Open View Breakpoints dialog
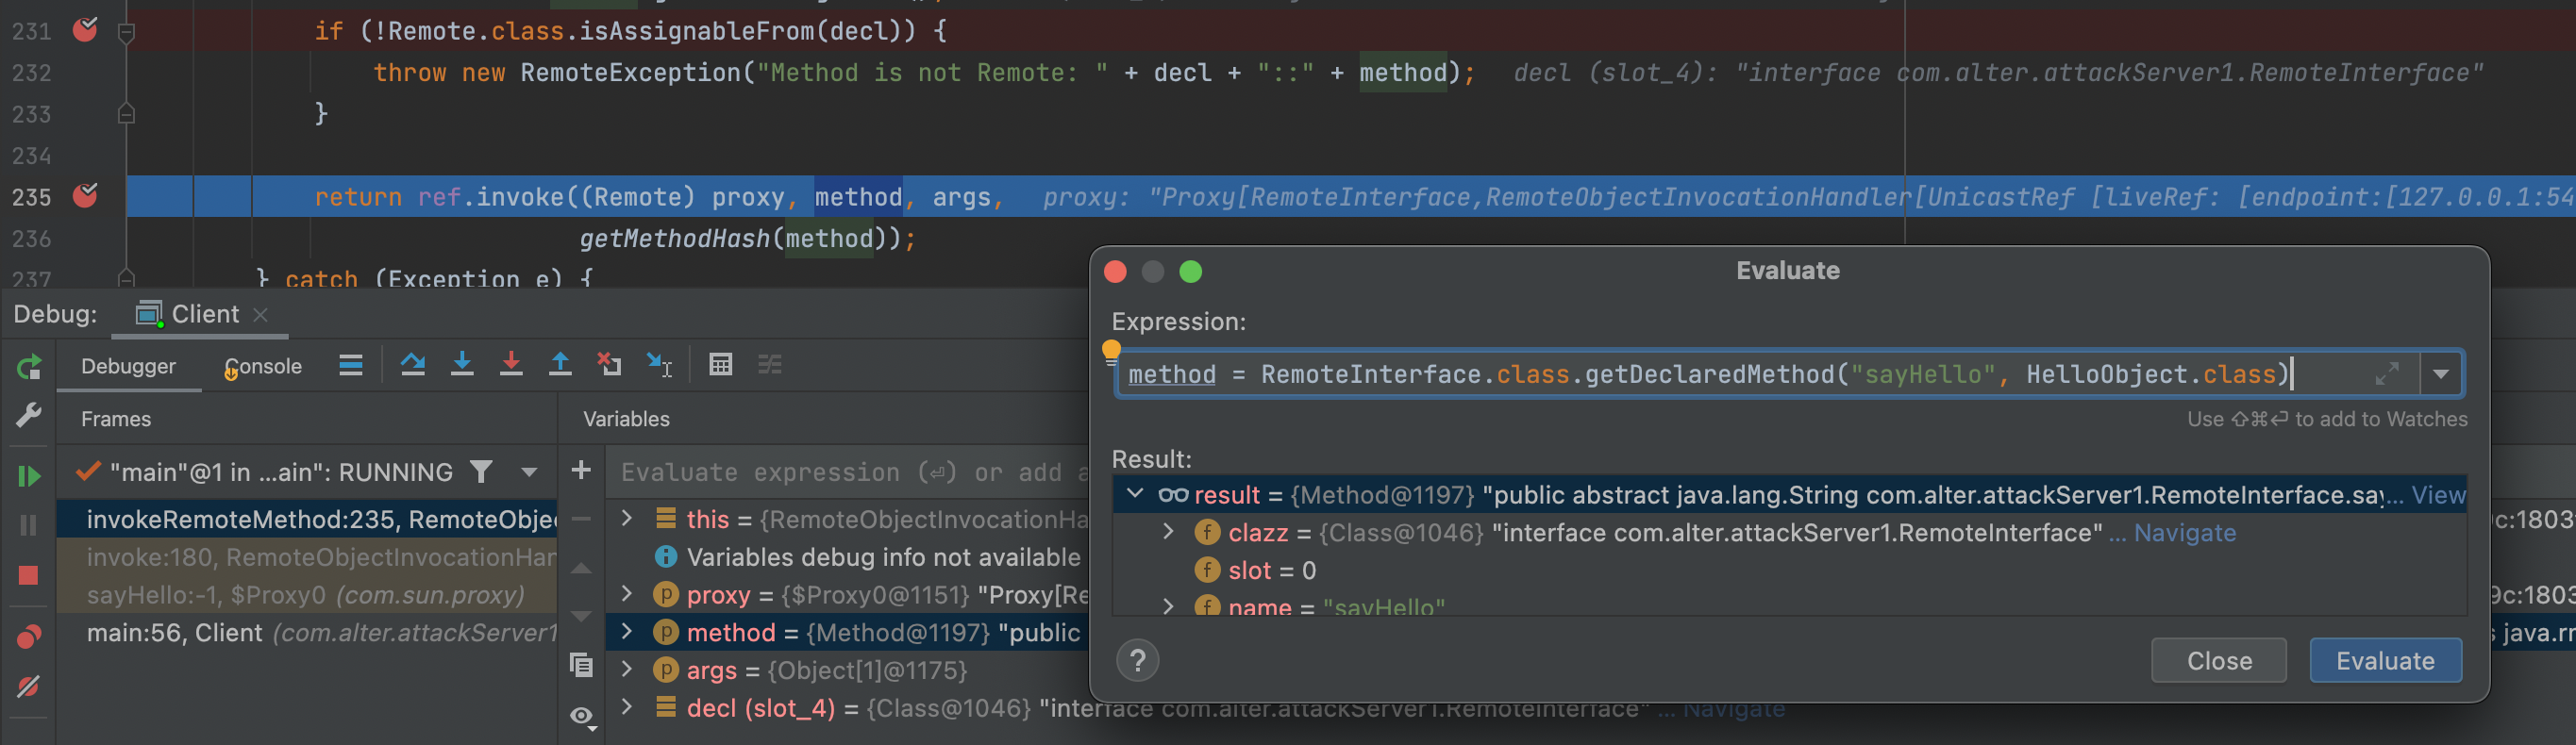 click(x=29, y=637)
